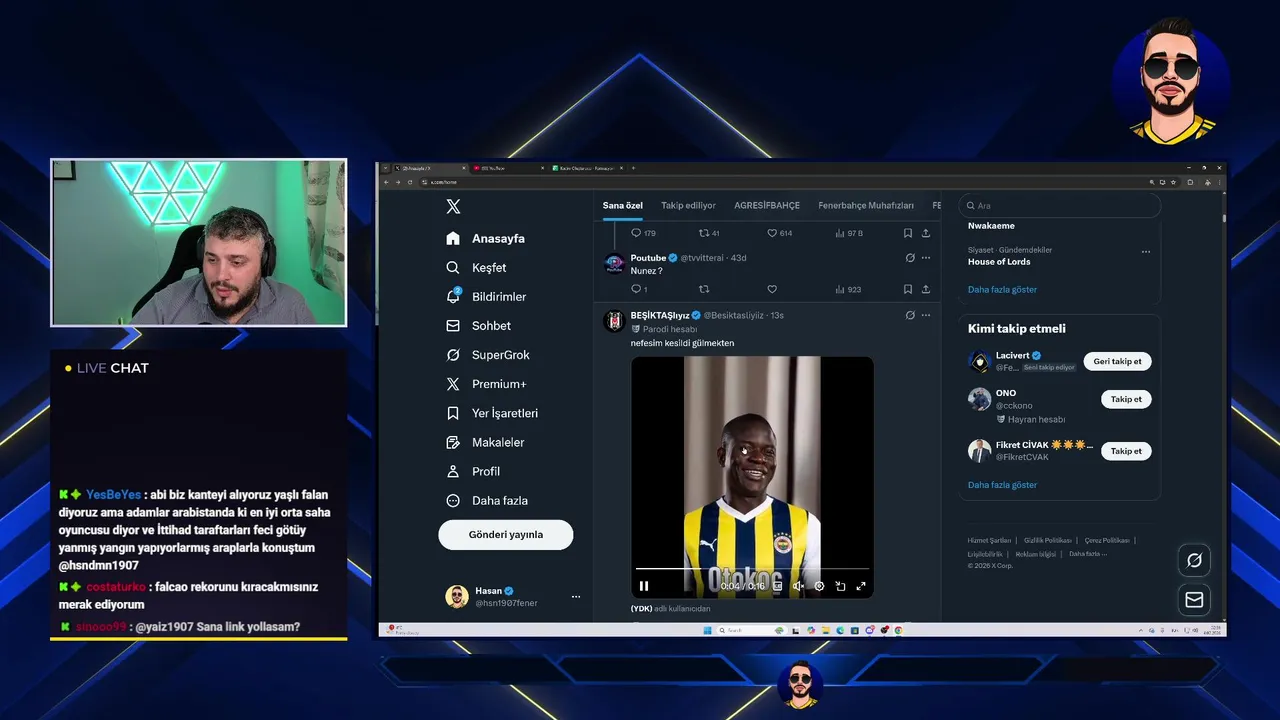This screenshot has width=1280, height=720.
Task: Open Windows Start button
Action: (x=705, y=630)
